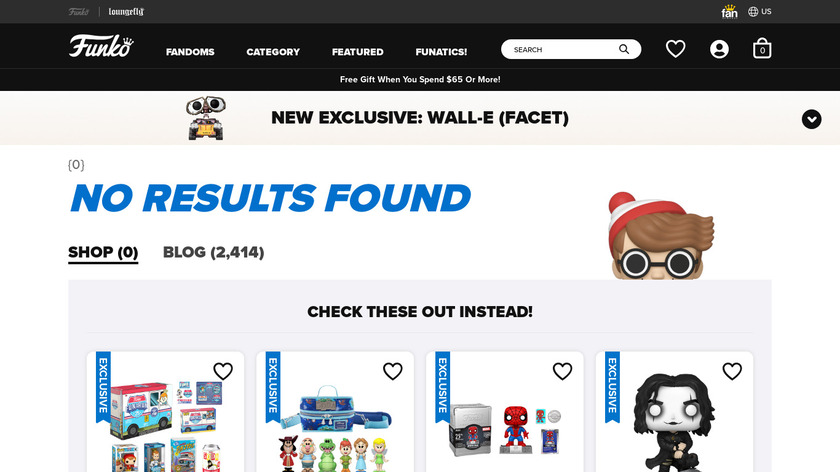Click the Funatics! link
The width and height of the screenshot is (840, 472).
(441, 52)
